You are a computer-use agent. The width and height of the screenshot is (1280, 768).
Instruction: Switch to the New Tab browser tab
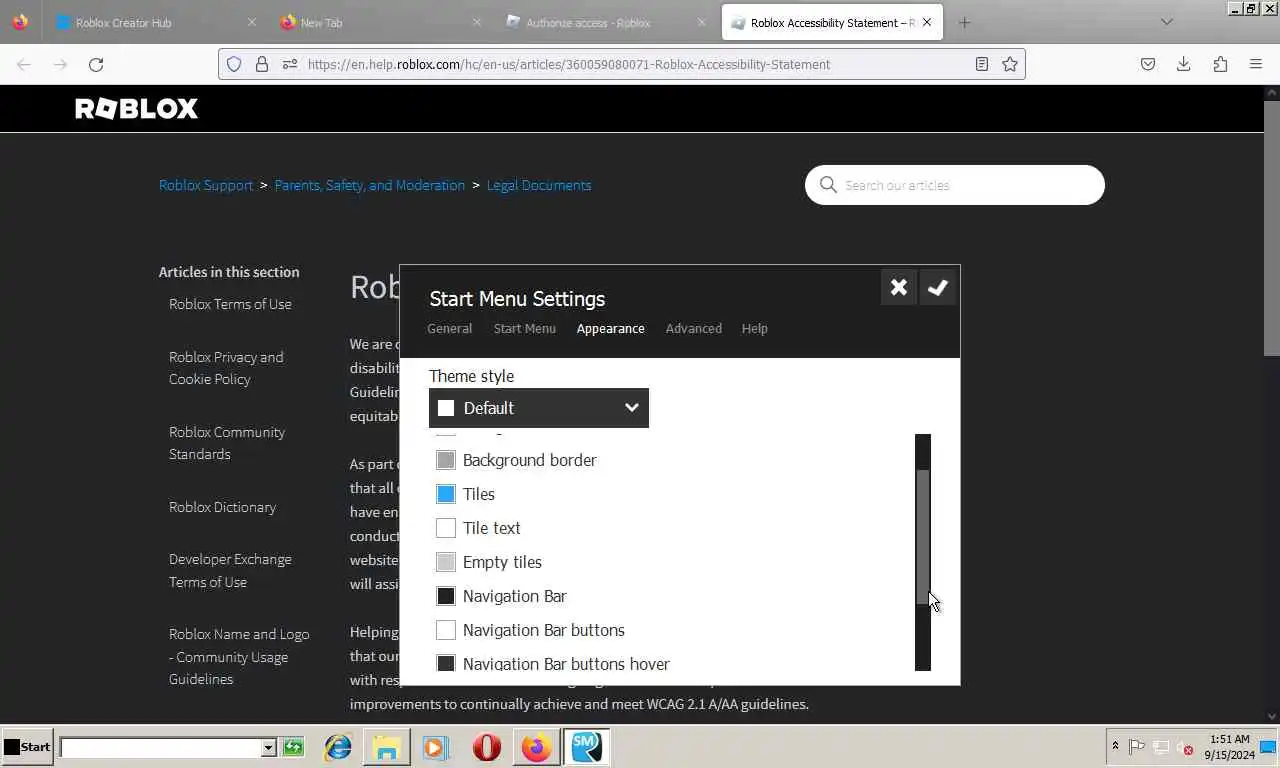click(x=380, y=22)
